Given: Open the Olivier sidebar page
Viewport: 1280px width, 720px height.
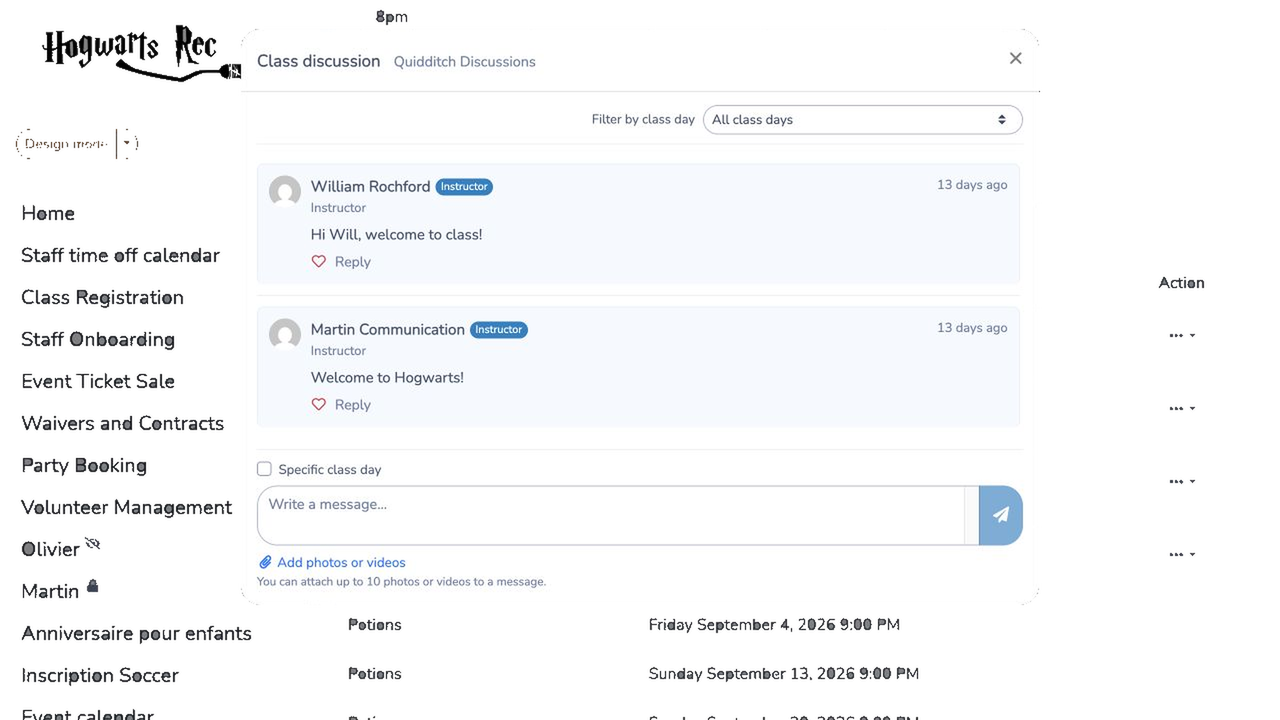Looking at the screenshot, I should 50,549.
